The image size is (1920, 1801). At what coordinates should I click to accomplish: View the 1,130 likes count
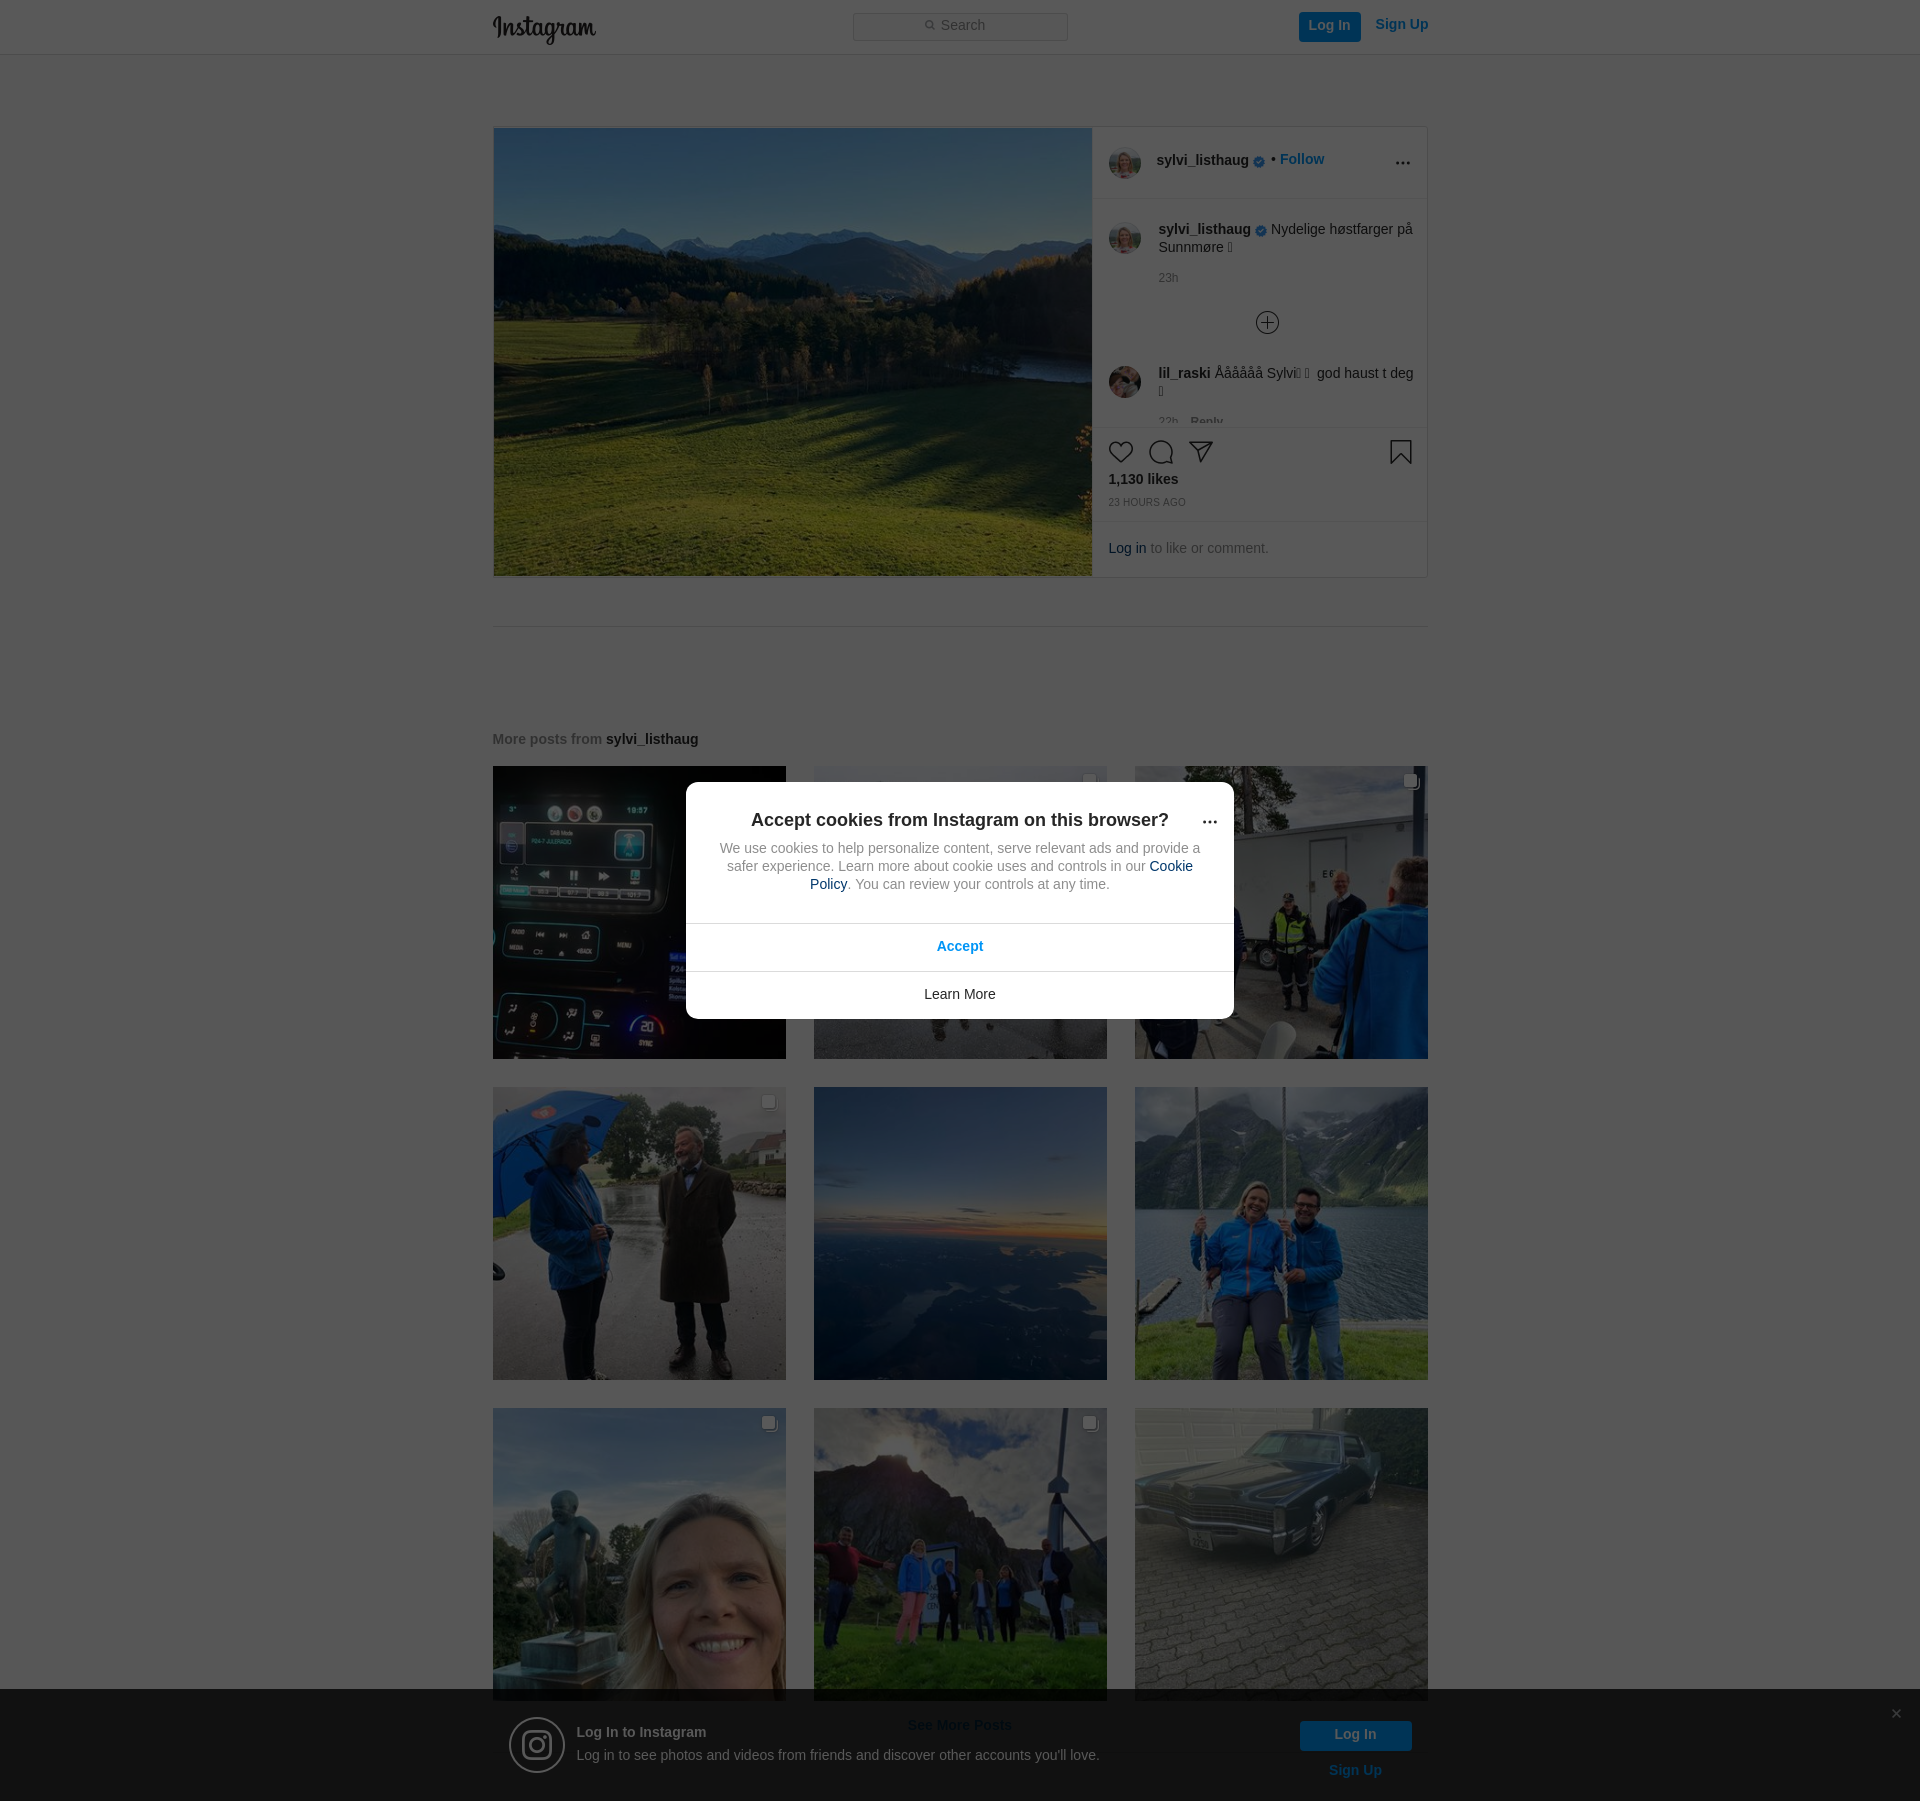(x=1143, y=480)
